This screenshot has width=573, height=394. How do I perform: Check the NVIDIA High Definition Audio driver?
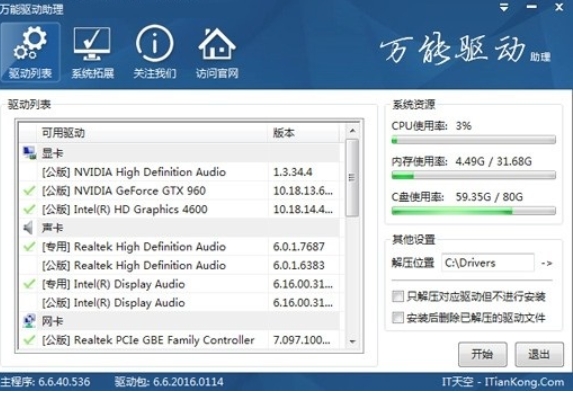29,172
